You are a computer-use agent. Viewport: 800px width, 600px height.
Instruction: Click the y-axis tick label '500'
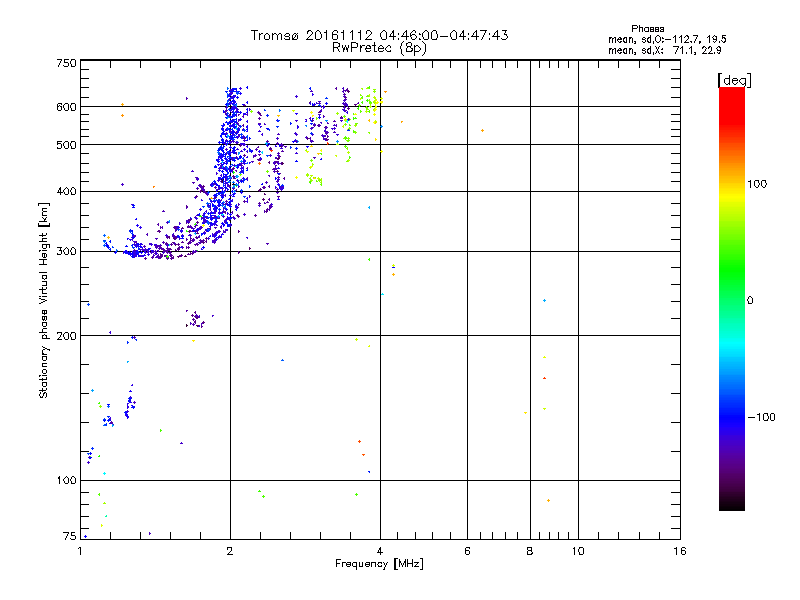[66, 145]
